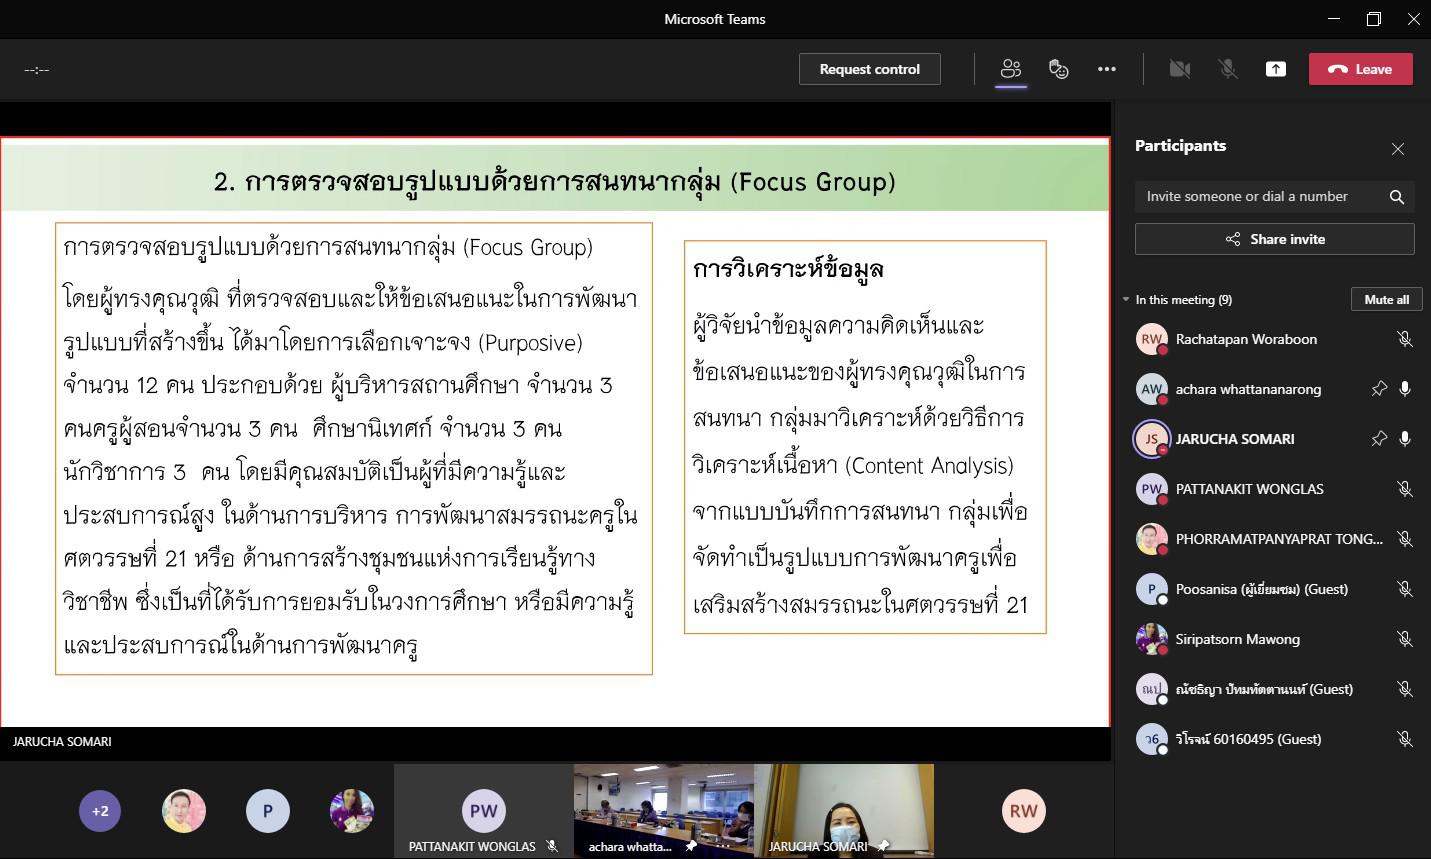The height and width of the screenshot is (859, 1431).
Task: Click pin icon next to JARUCHA SOMARI
Action: [1379, 439]
